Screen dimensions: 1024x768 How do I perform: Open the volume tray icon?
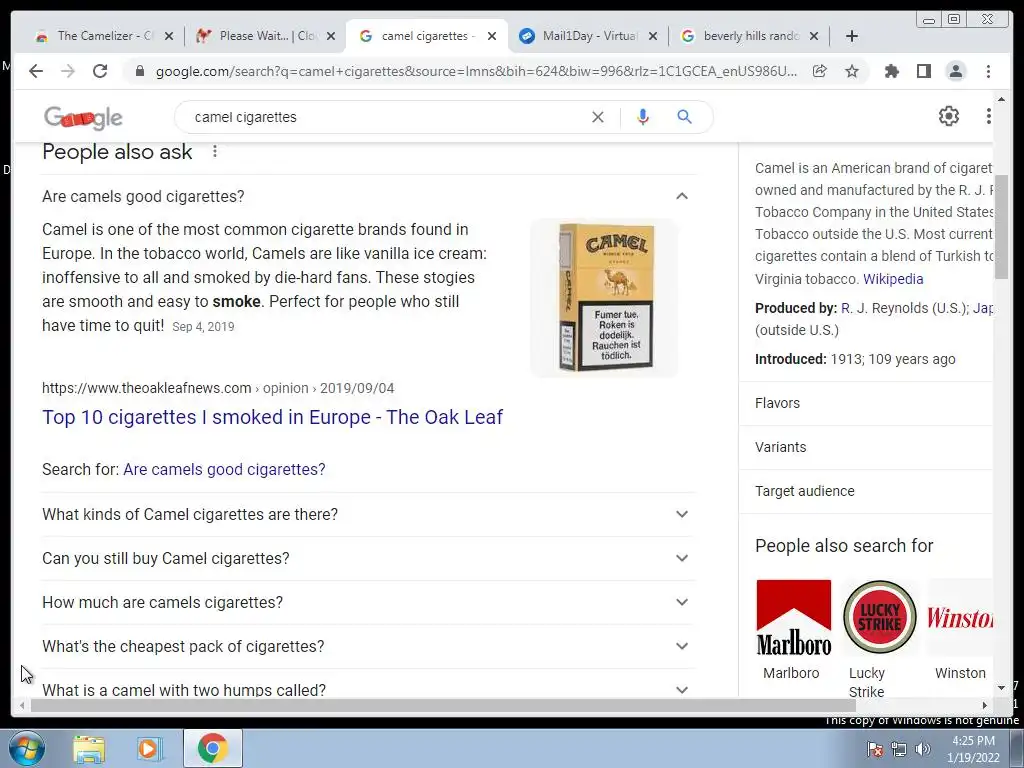923,749
